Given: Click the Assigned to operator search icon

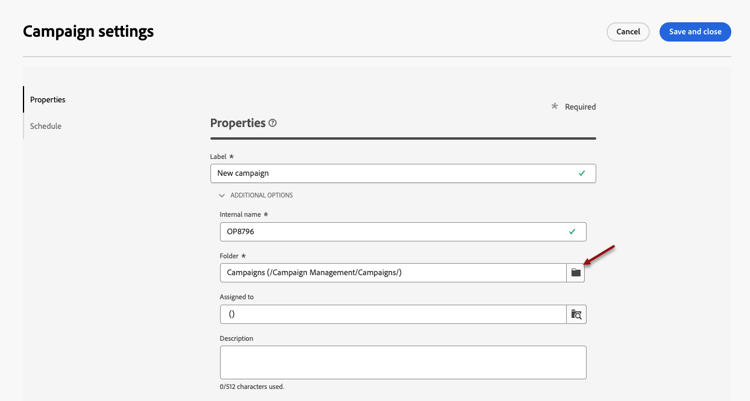Looking at the screenshot, I should (x=576, y=314).
